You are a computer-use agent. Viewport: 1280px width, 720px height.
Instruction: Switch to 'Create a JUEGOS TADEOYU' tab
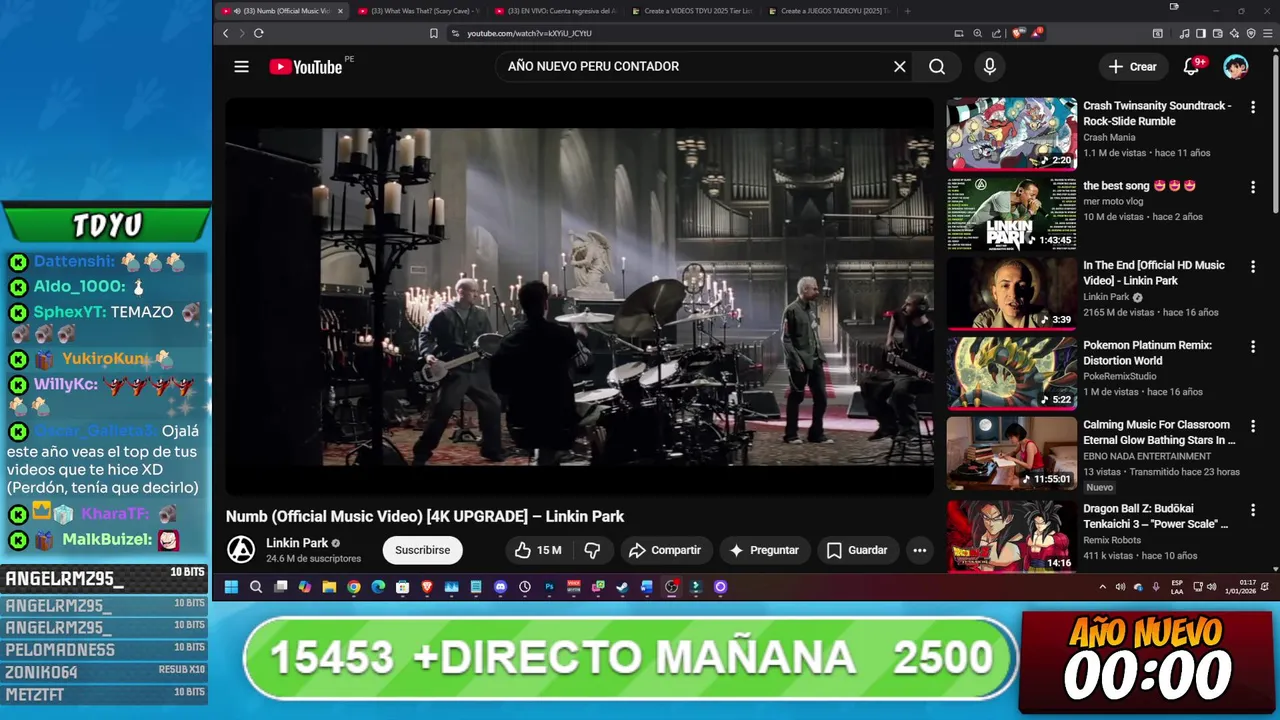tap(828, 11)
